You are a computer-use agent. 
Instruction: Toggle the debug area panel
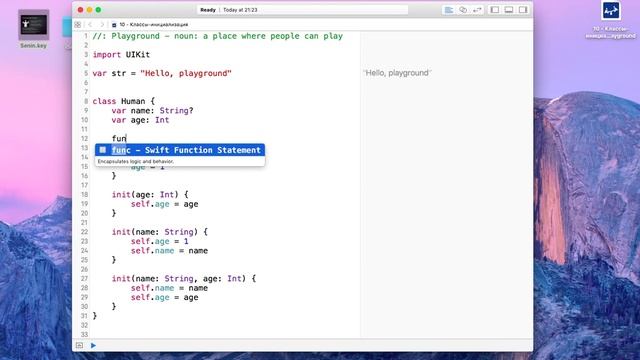pos(509,10)
